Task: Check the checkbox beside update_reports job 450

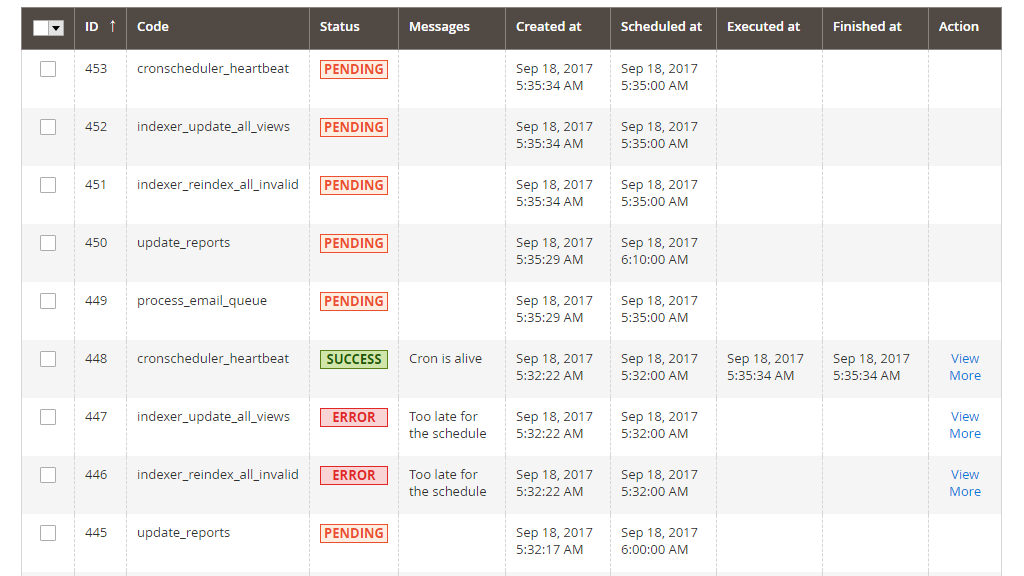Action: pos(47,243)
